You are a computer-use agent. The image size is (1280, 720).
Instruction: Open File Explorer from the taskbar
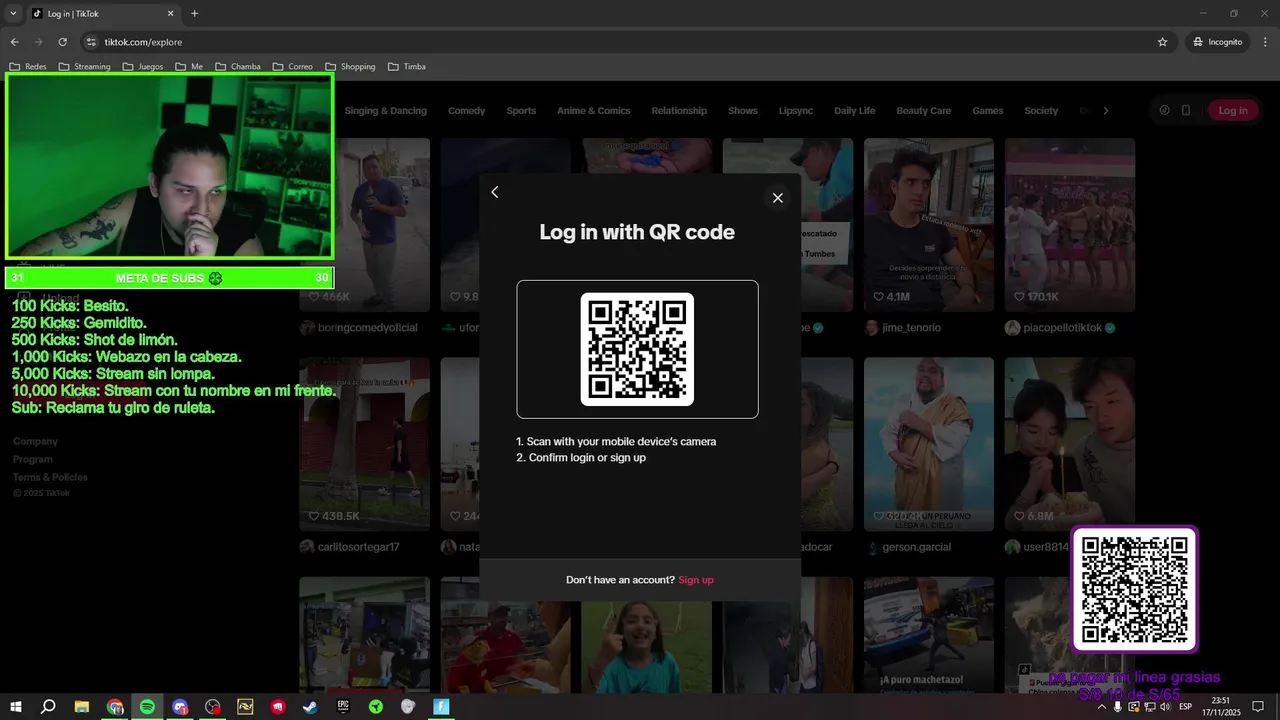(82, 707)
